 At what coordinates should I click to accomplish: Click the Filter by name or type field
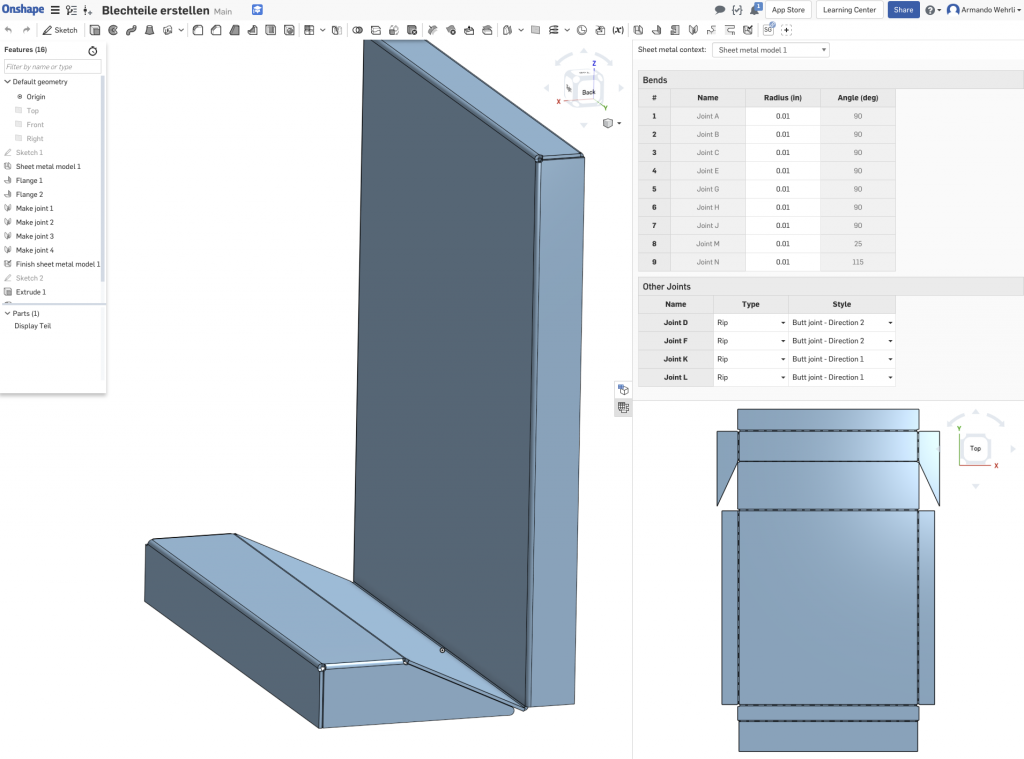[52, 67]
